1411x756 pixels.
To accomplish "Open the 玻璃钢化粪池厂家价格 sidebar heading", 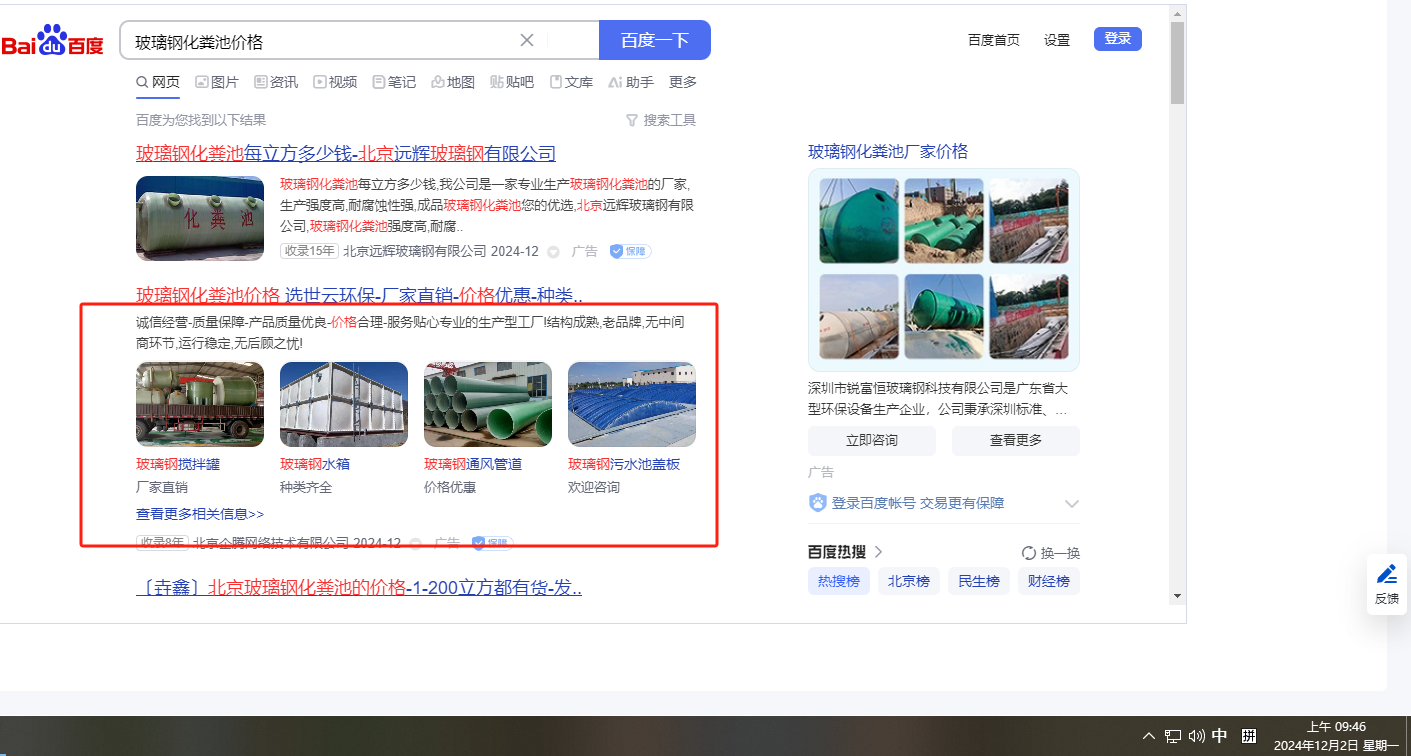I will pyautogui.click(x=888, y=152).
